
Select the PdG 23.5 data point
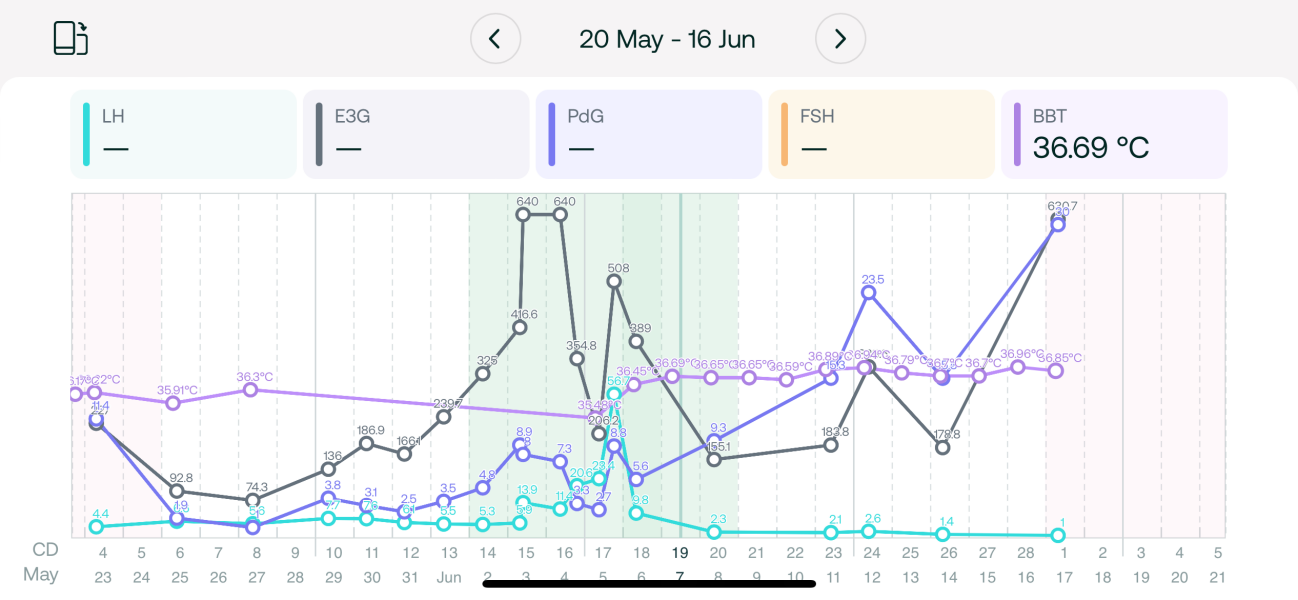pyautogui.click(x=870, y=292)
